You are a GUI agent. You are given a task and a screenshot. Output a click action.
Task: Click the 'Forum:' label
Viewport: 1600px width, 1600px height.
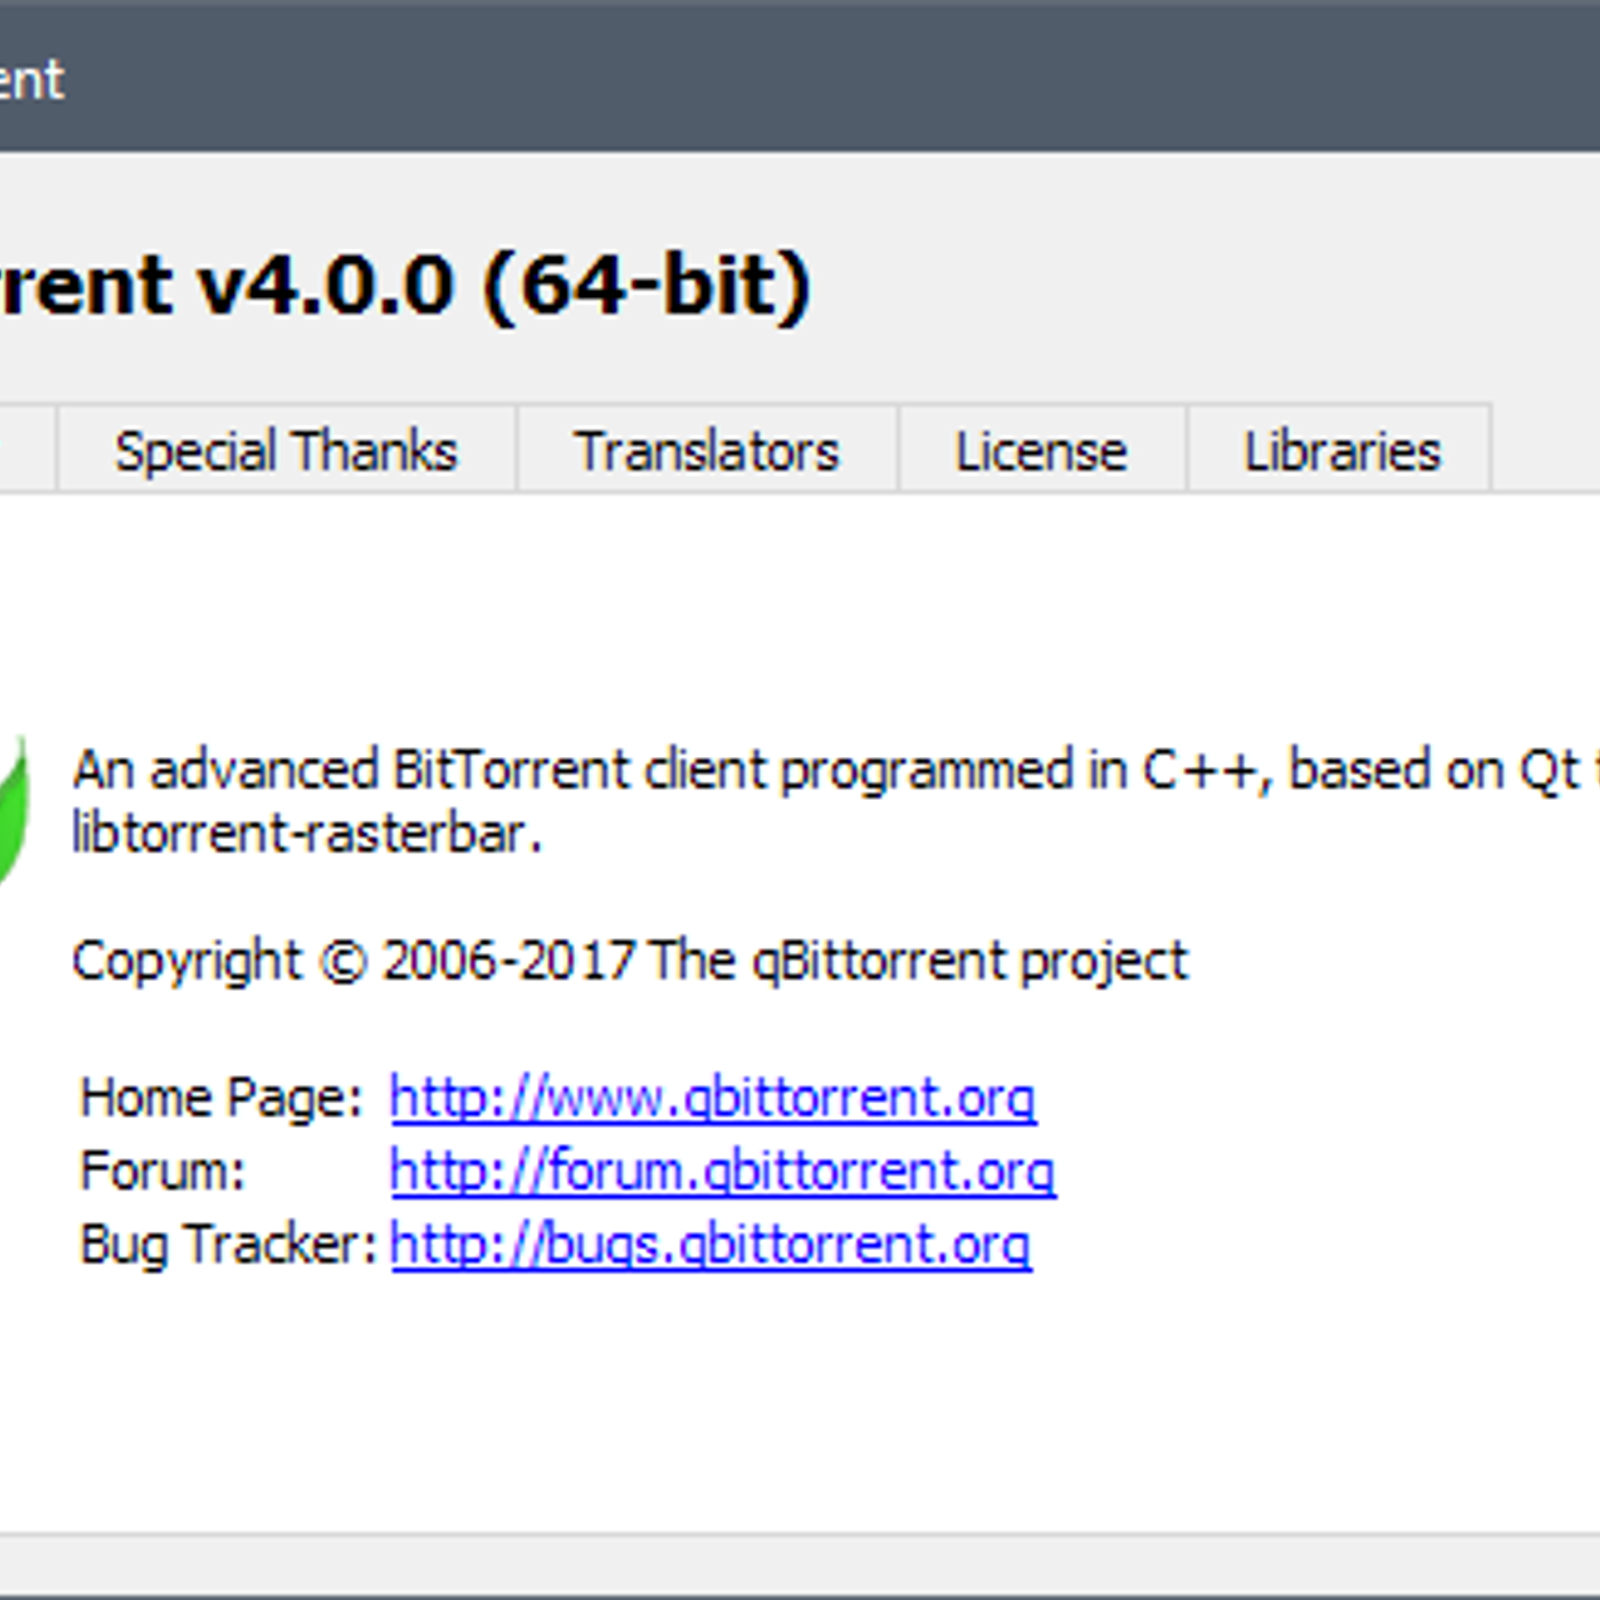(x=162, y=1171)
